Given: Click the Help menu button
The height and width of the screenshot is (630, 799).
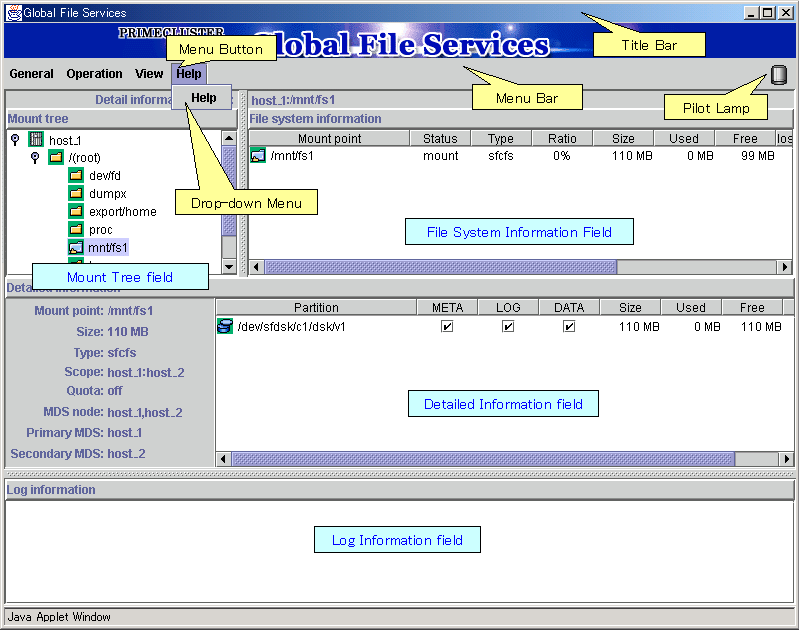Looking at the screenshot, I should tap(189, 74).
